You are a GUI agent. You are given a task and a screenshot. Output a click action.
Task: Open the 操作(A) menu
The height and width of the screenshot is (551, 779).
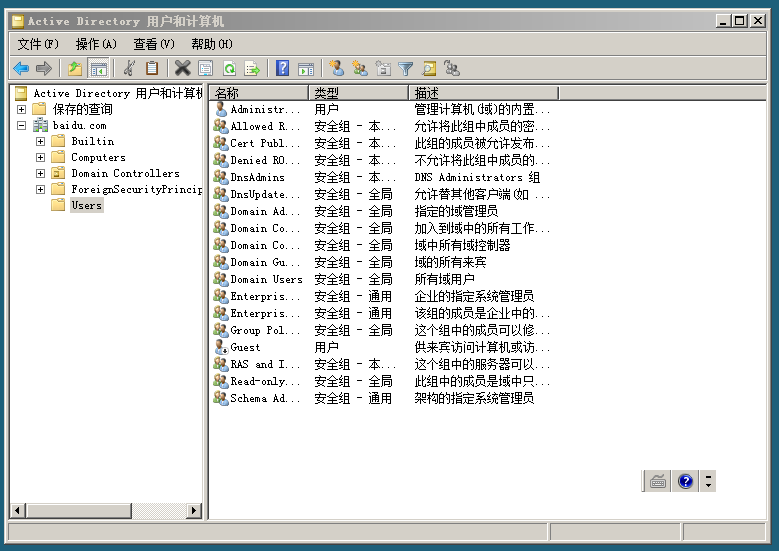[x=96, y=44]
